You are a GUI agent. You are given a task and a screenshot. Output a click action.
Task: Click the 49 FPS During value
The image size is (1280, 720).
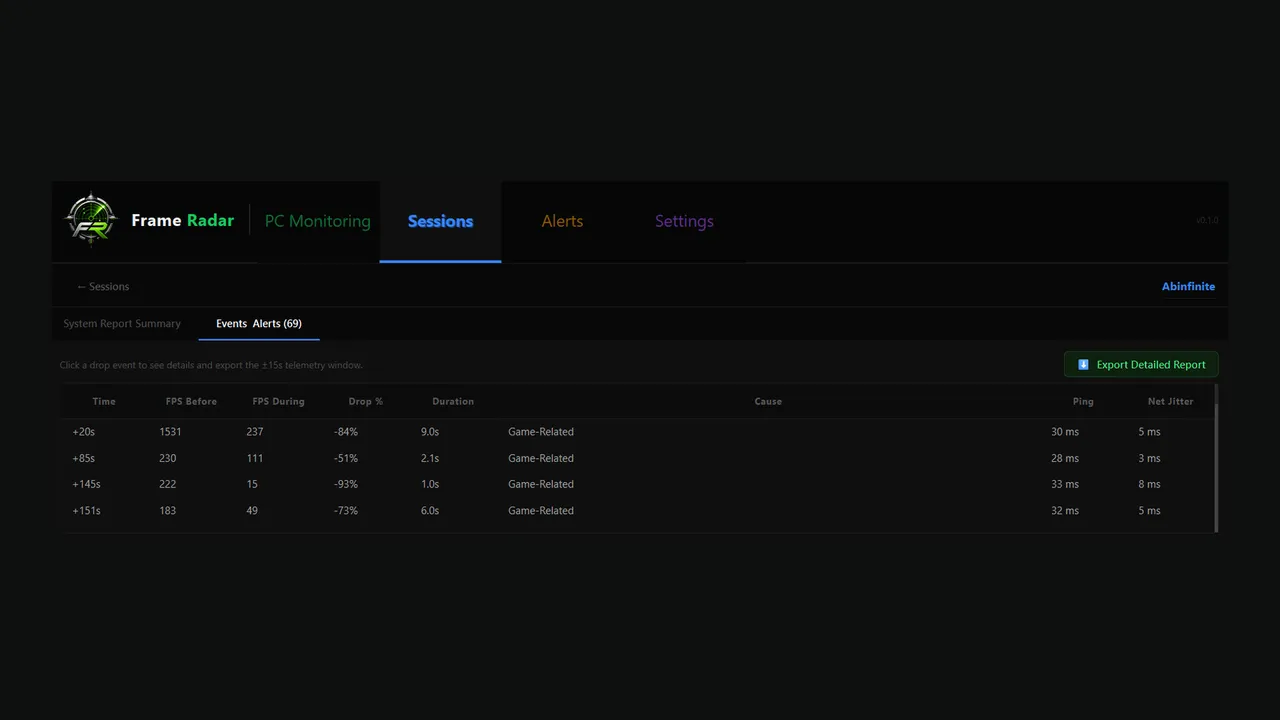coord(252,510)
